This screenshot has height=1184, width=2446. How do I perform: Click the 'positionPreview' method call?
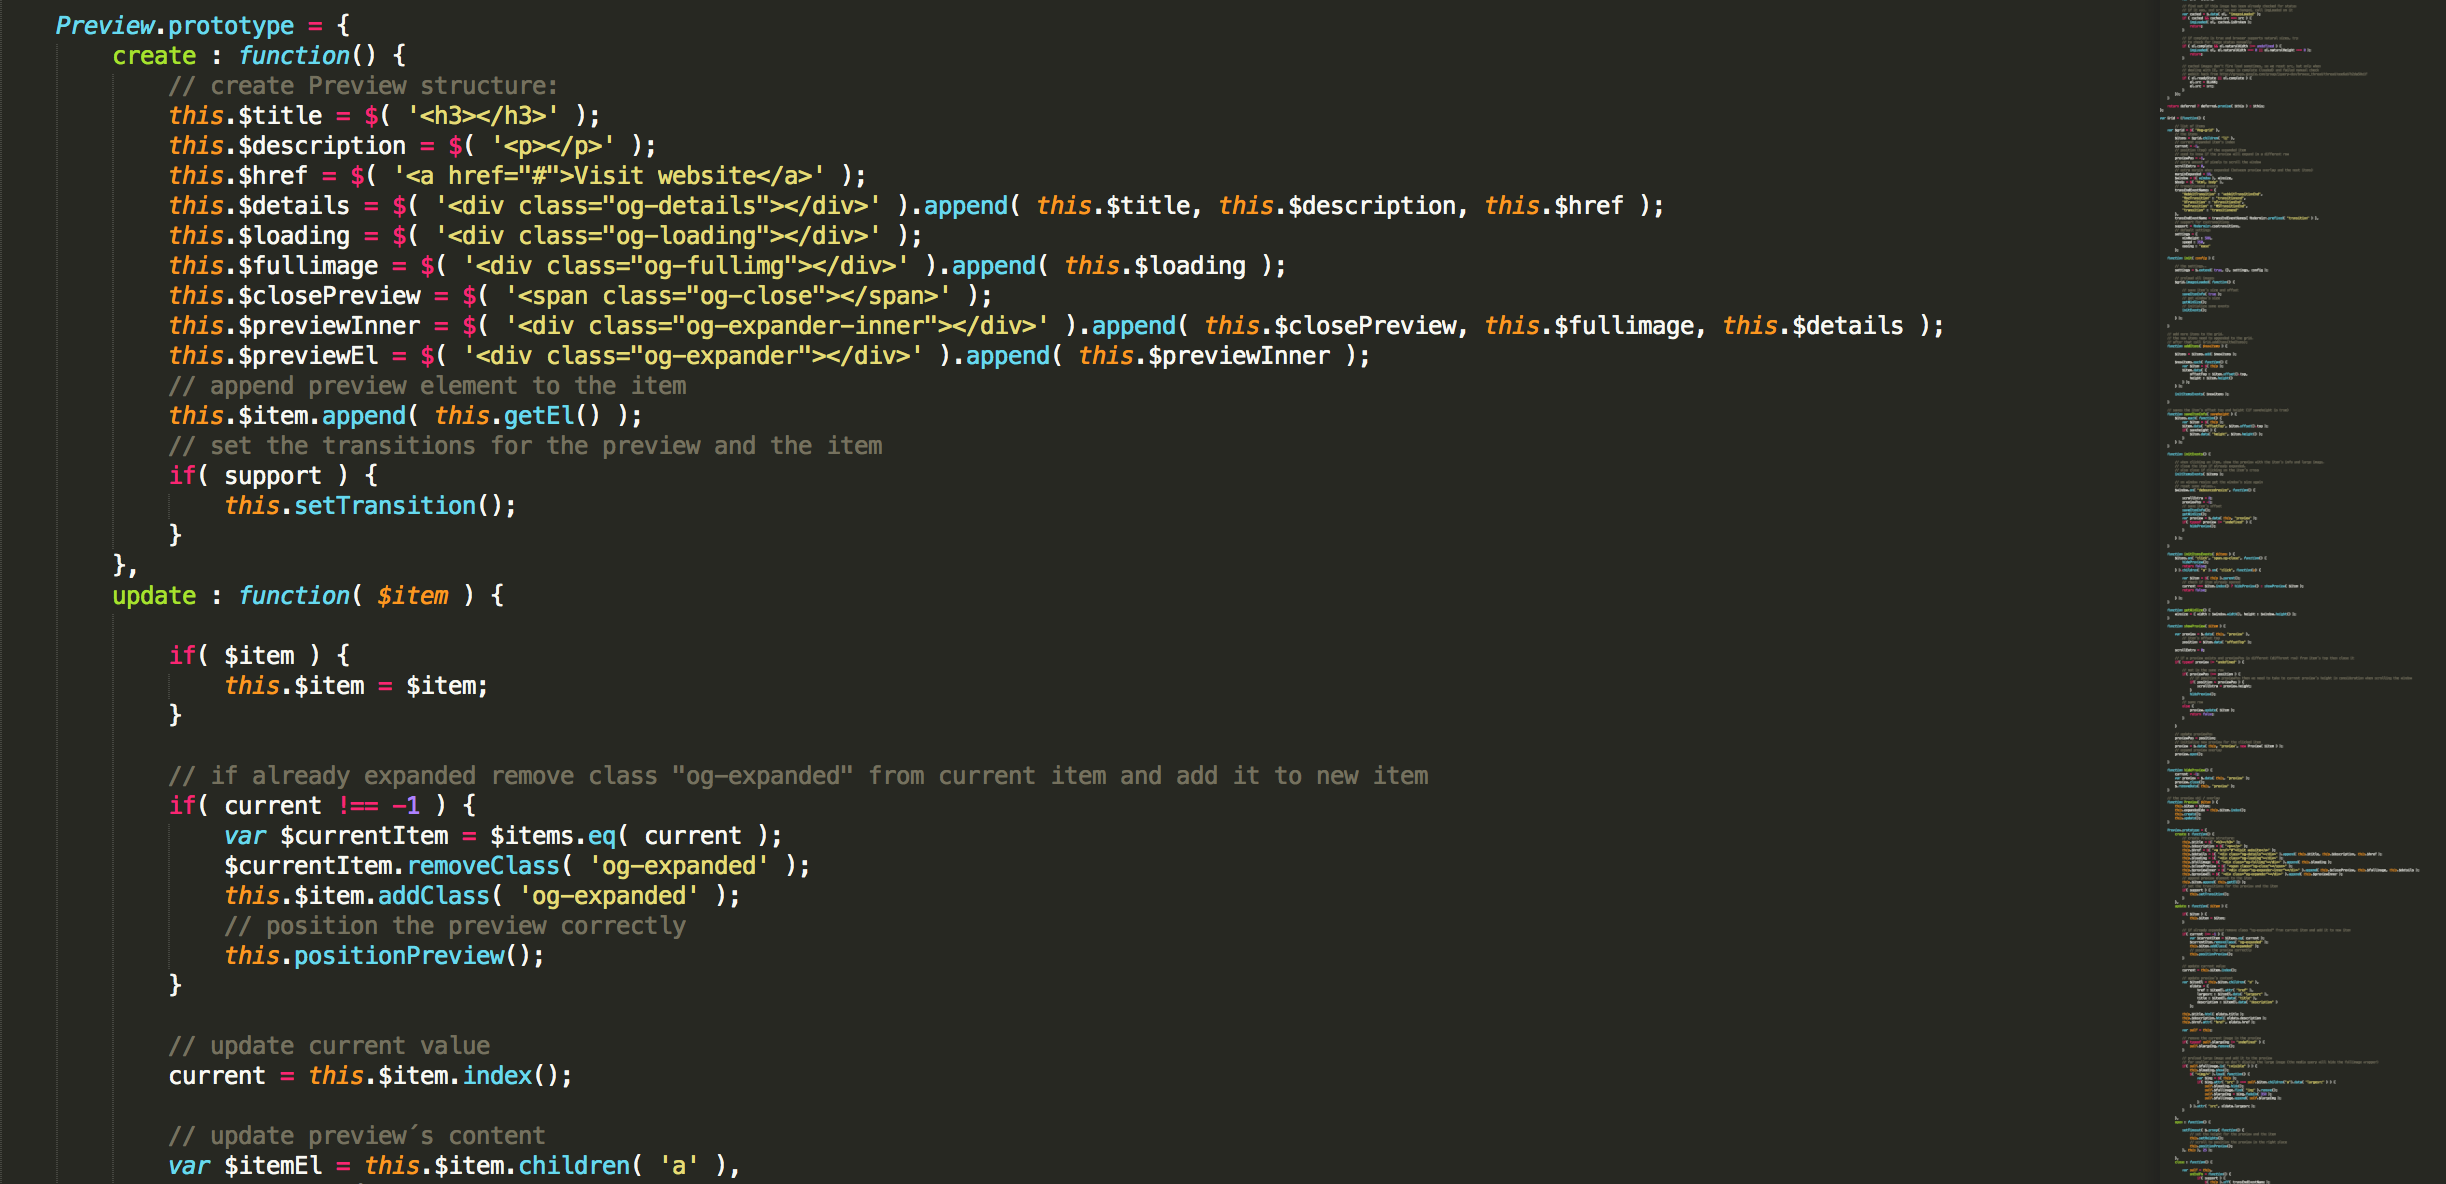pyautogui.click(x=399, y=956)
